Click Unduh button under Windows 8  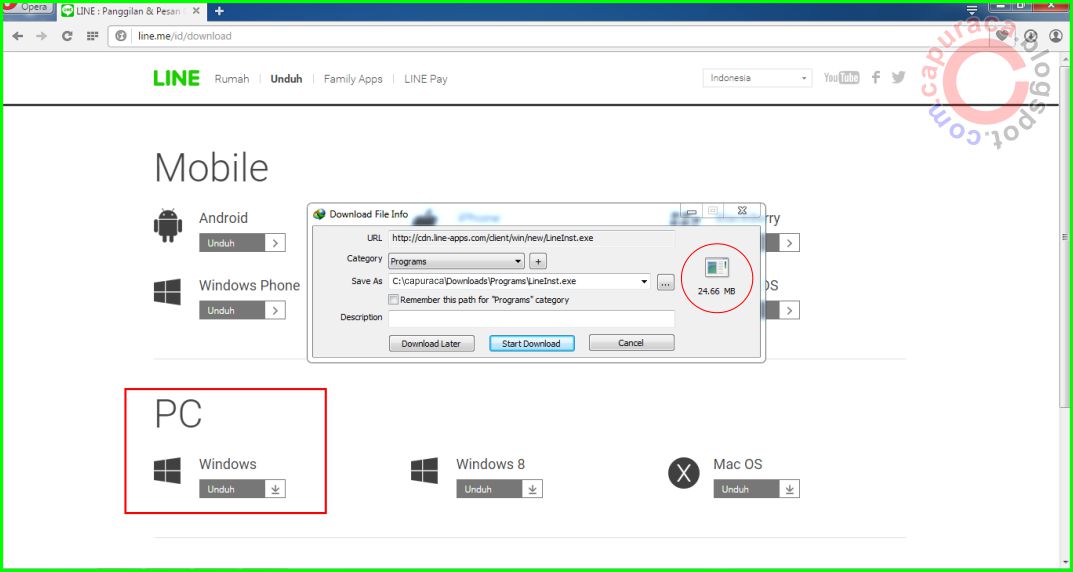pos(500,489)
